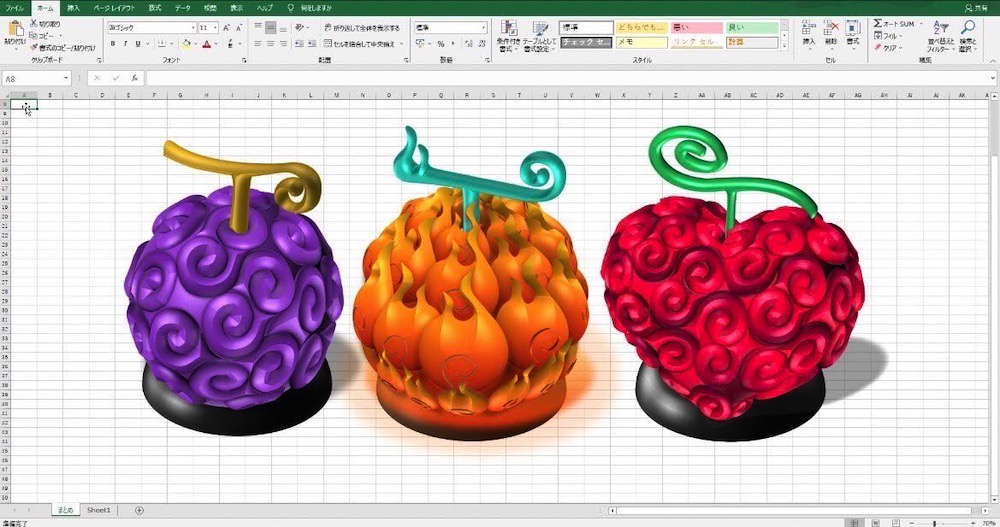Select the Format Painter brush icon
Screen dimensions: 1000x527
tap(35, 47)
